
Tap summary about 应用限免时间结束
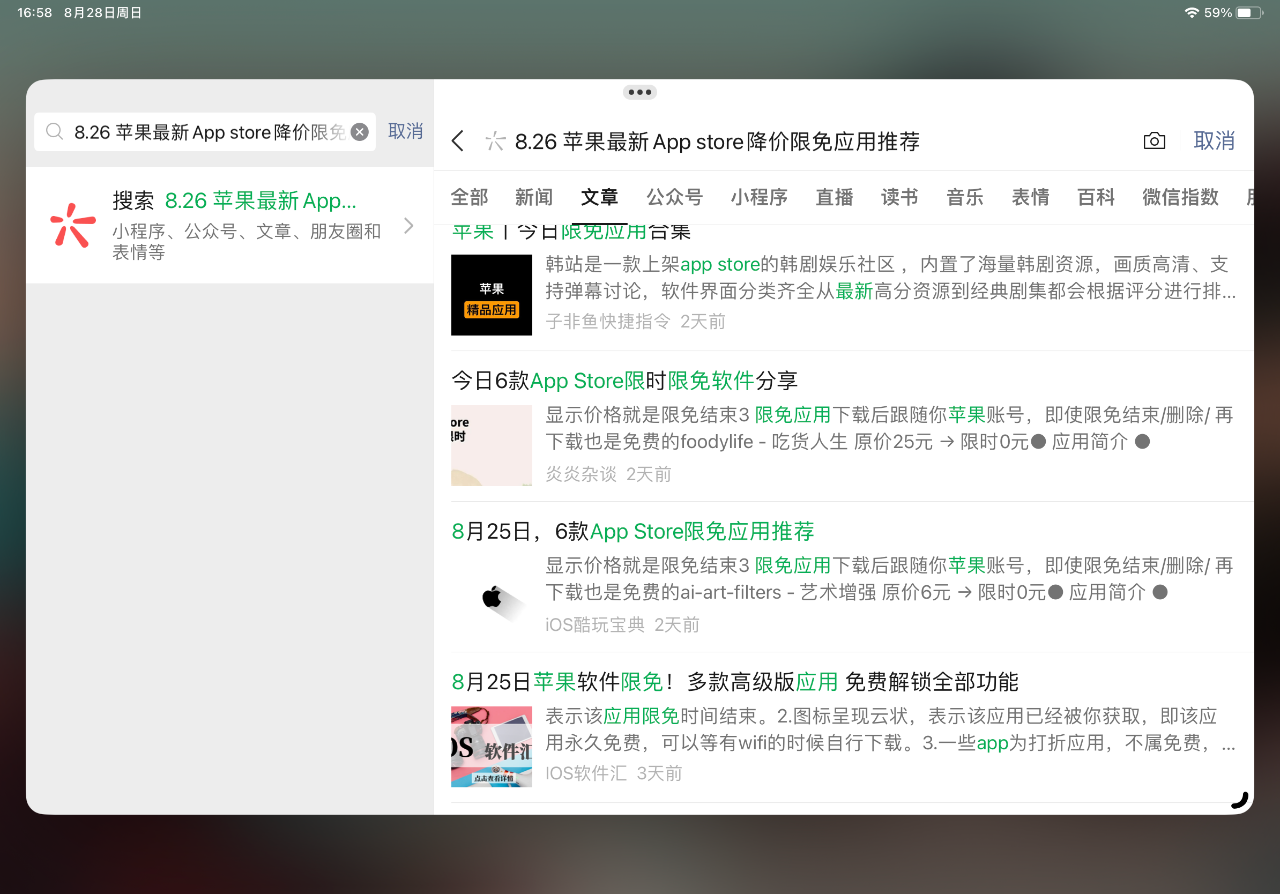click(x=891, y=730)
